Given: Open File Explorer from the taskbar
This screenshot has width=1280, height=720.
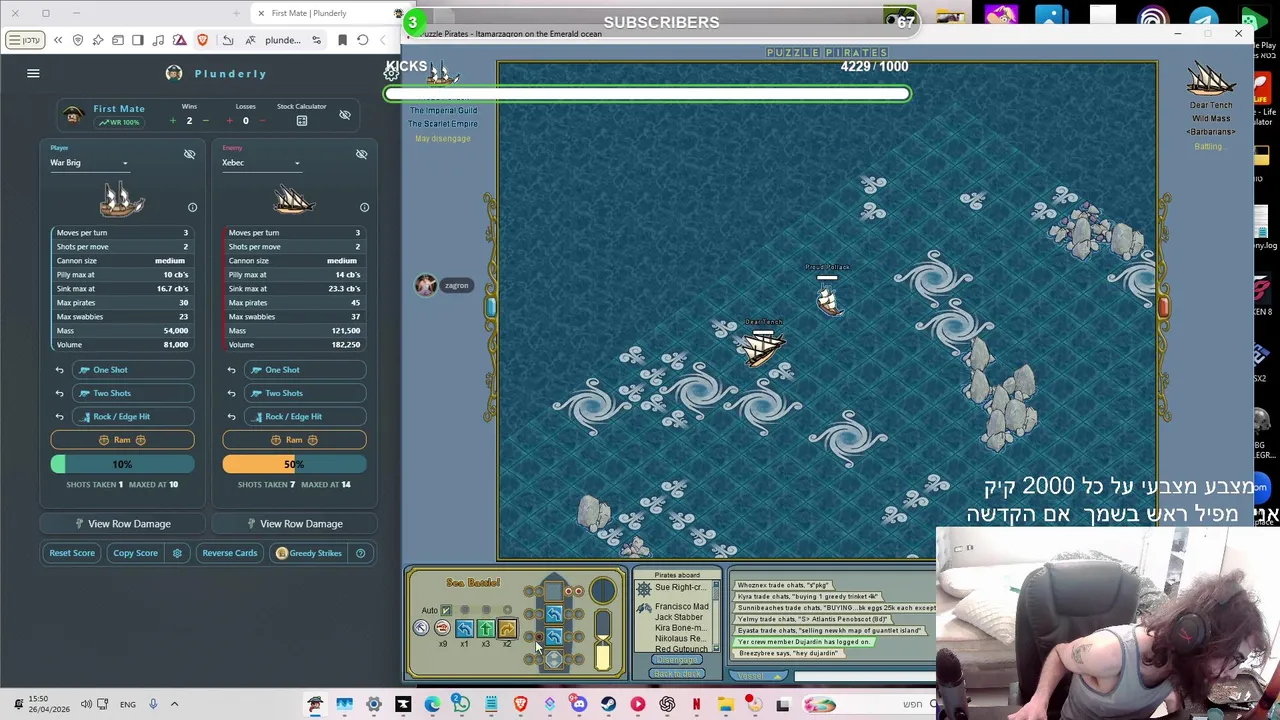Looking at the screenshot, I should coord(725,705).
